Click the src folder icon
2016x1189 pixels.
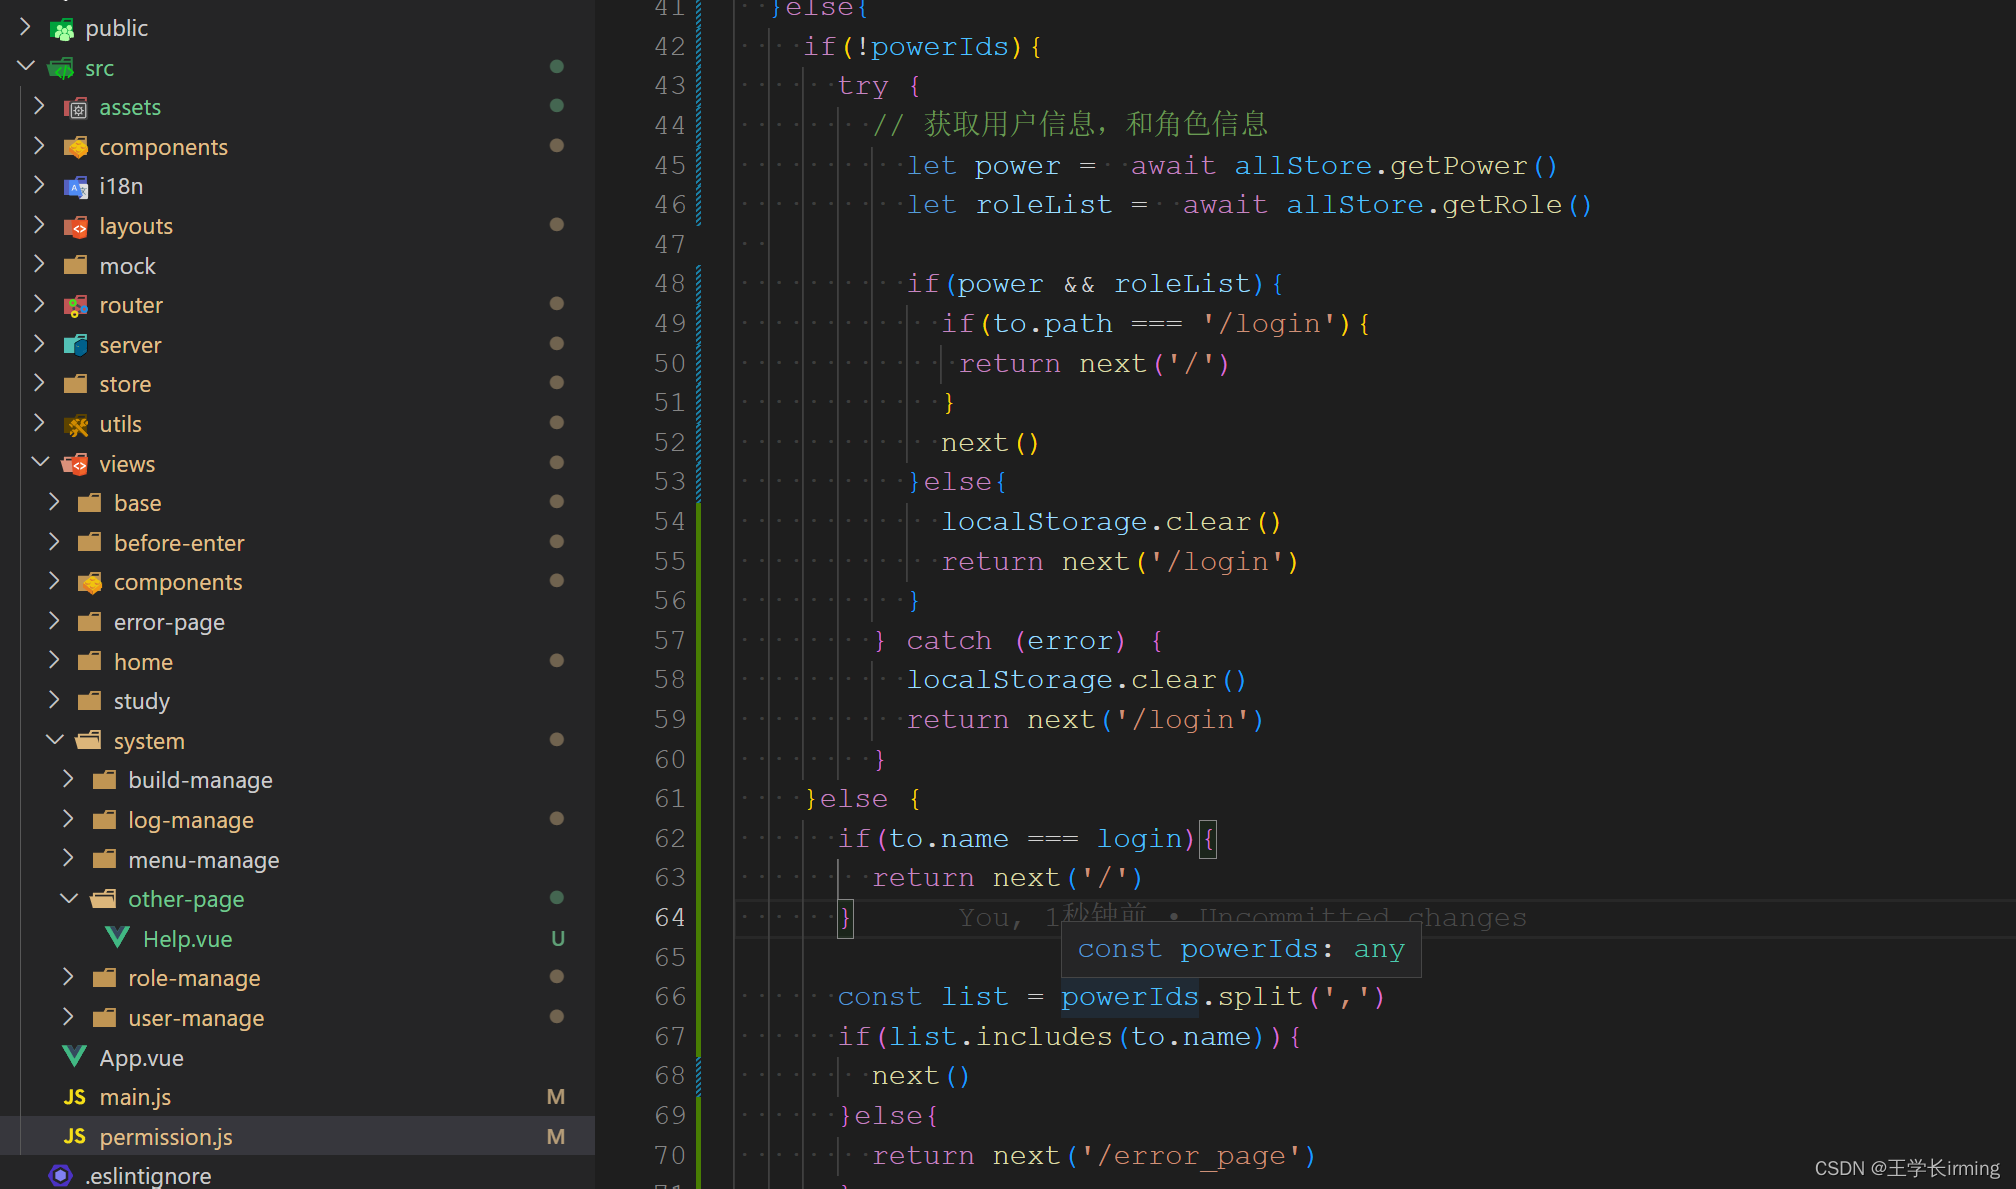pos(62,68)
